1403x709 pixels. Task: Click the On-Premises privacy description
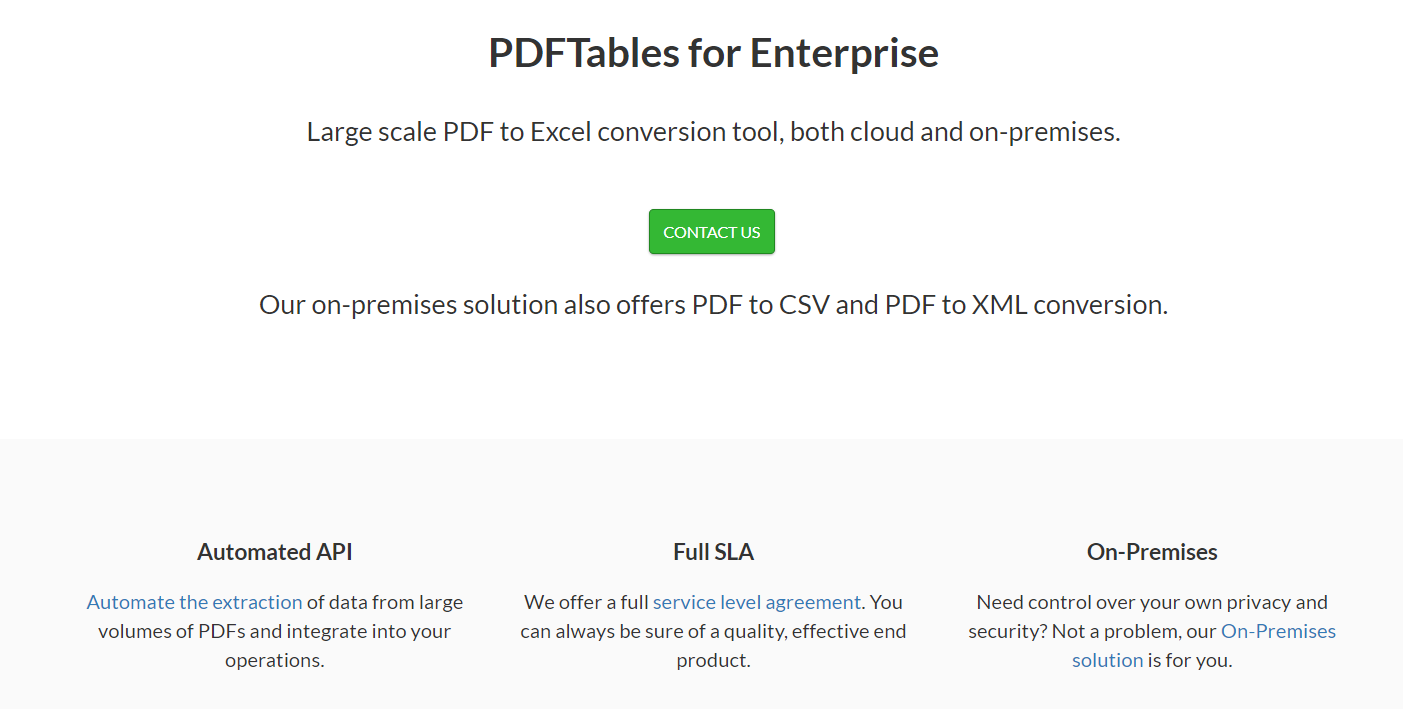[1151, 601]
